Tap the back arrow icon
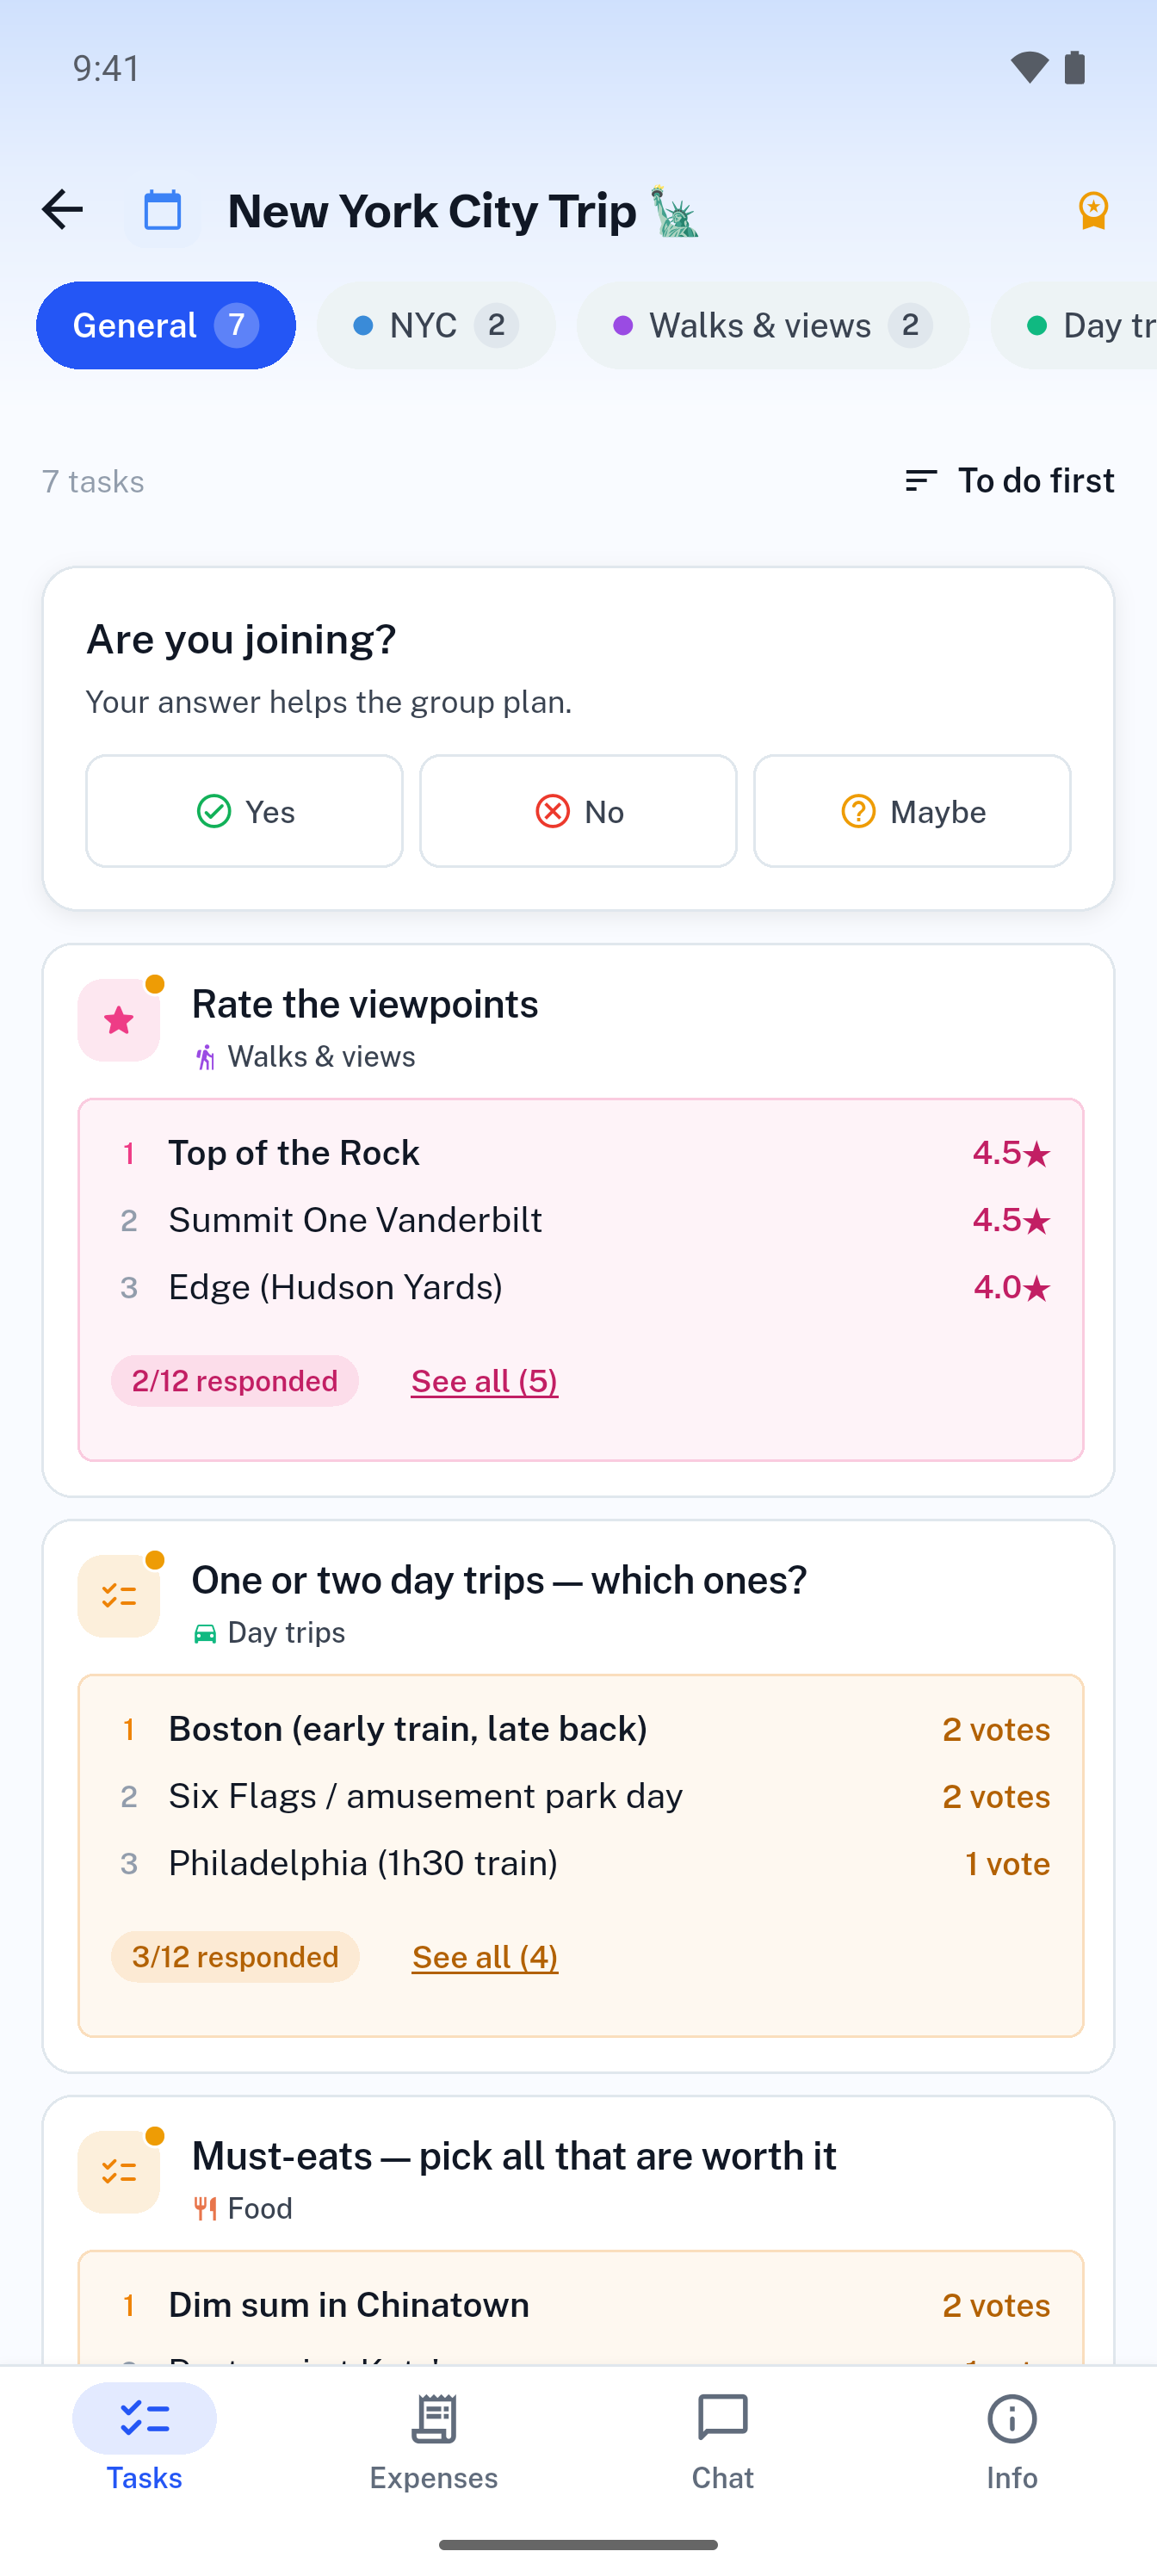The height and width of the screenshot is (2576, 1157). tap(62, 210)
